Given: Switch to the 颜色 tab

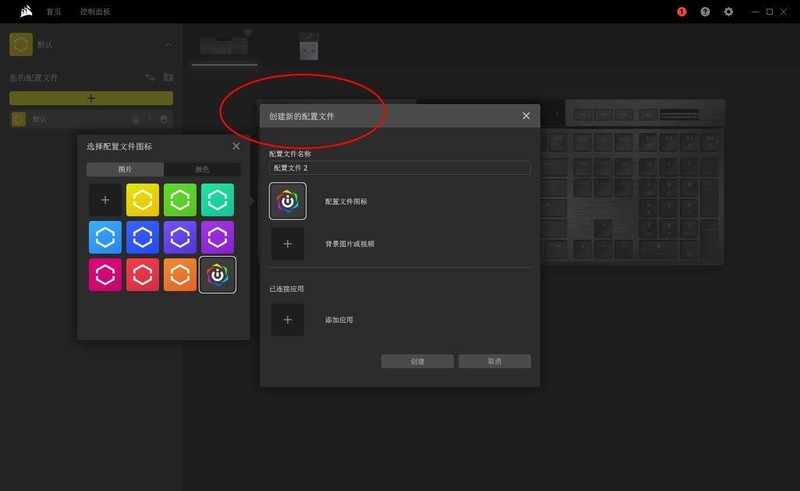Looking at the screenshot, I should pos(202,169).
